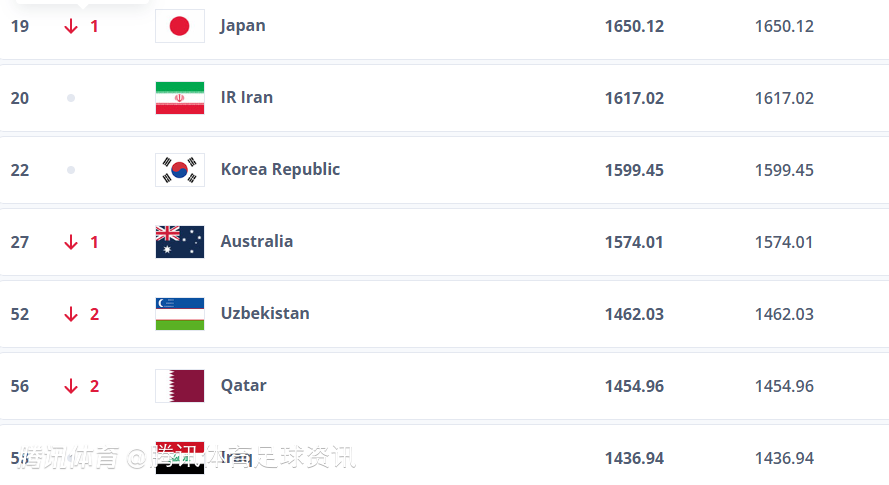This screenshot has width=889, height=485.
Task: Click the Australia flag icon
Action: (180, 242)
